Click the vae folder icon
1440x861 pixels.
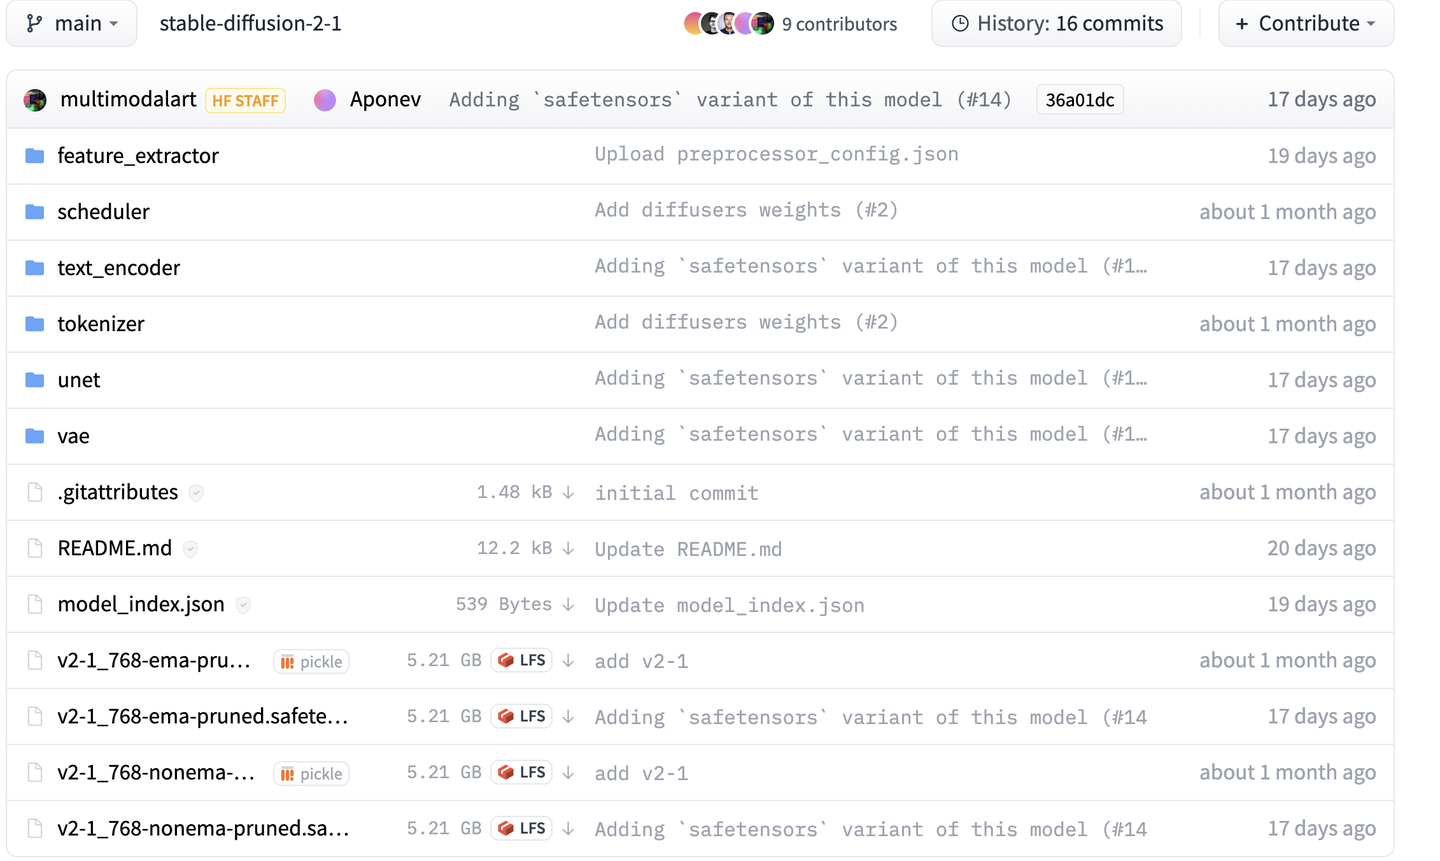pos(35,435)
